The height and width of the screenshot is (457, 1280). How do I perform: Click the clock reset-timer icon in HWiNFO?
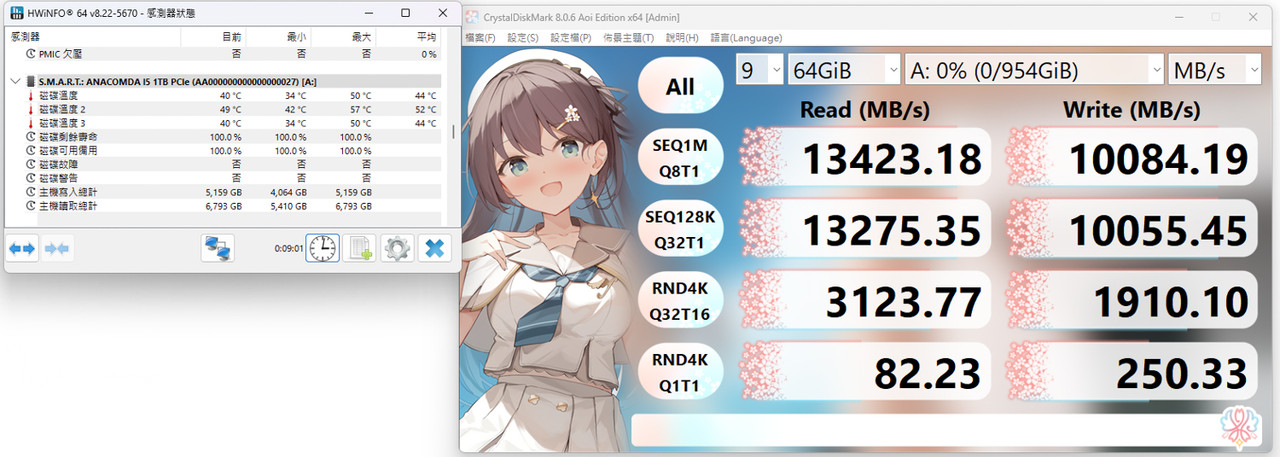click(x=323, y=247)
